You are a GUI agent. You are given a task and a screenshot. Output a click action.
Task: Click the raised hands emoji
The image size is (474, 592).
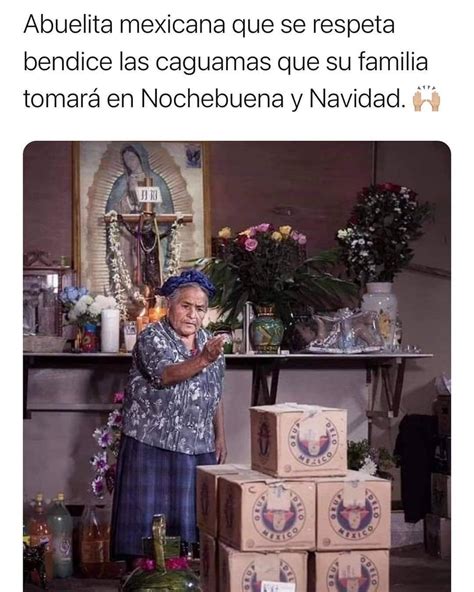[426, 99]
